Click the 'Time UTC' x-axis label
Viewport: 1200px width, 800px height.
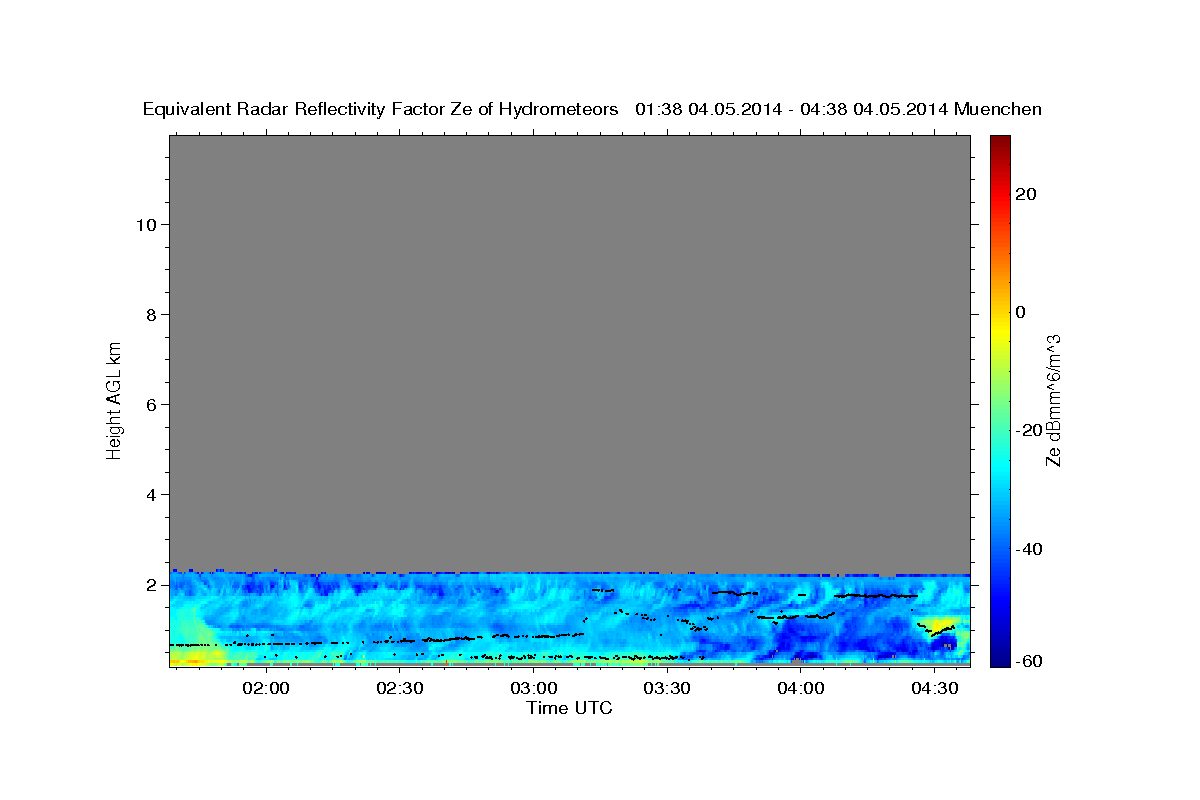(x=569, y=708)
